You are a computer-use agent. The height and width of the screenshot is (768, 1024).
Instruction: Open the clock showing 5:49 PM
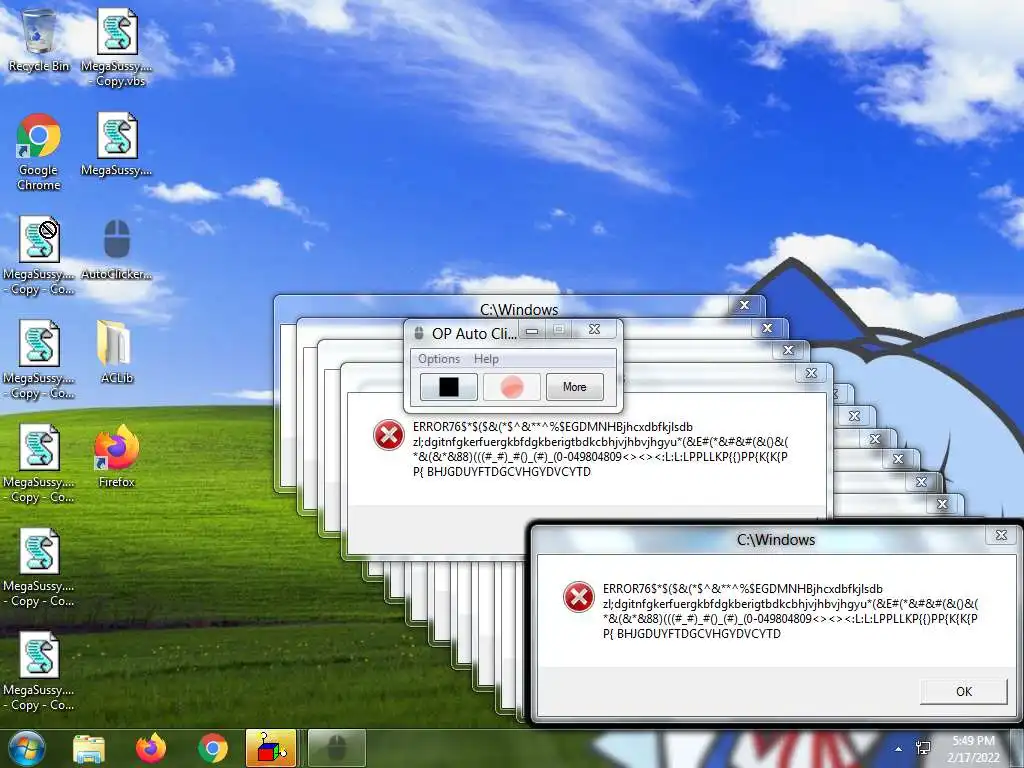(x=974, y=748)
